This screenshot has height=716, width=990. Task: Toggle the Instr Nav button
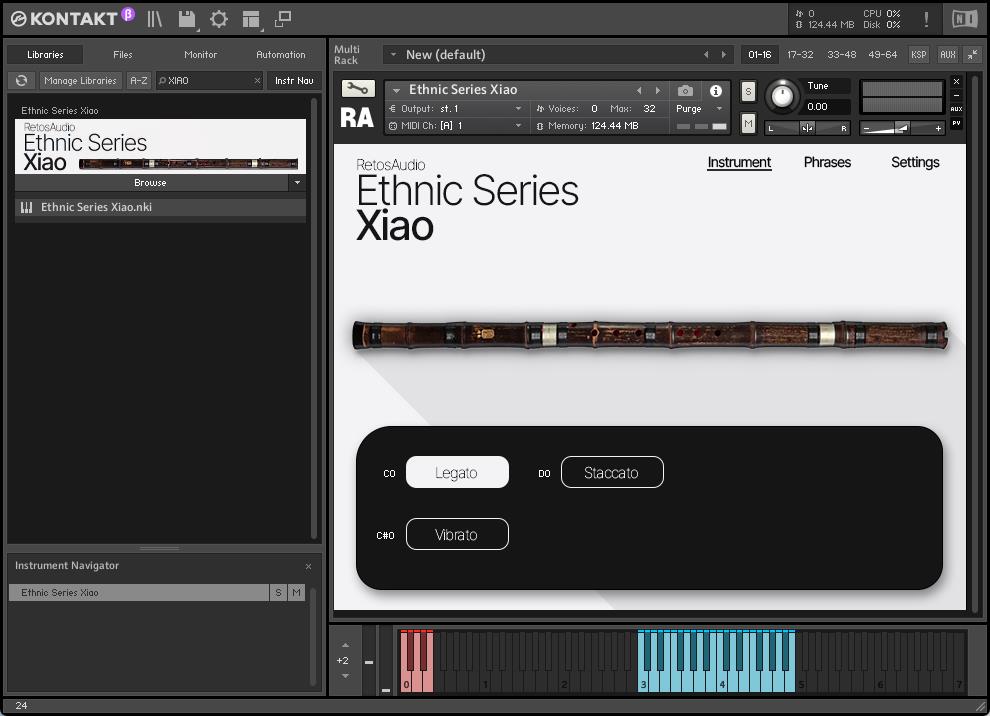[294, 80]
